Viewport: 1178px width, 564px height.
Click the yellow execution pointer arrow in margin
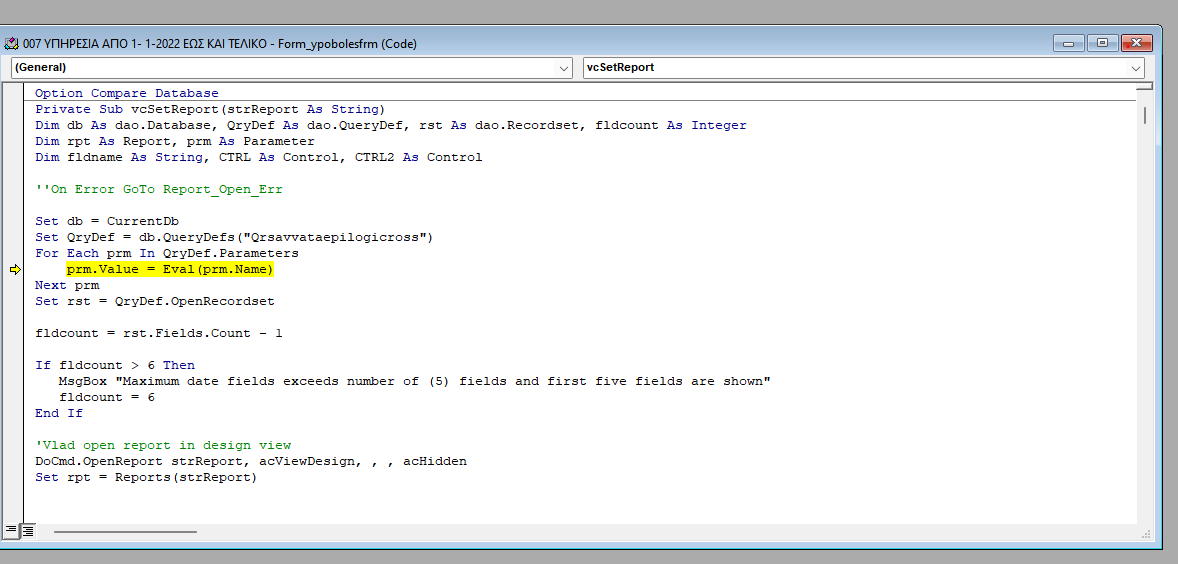[x=16, y=270]
